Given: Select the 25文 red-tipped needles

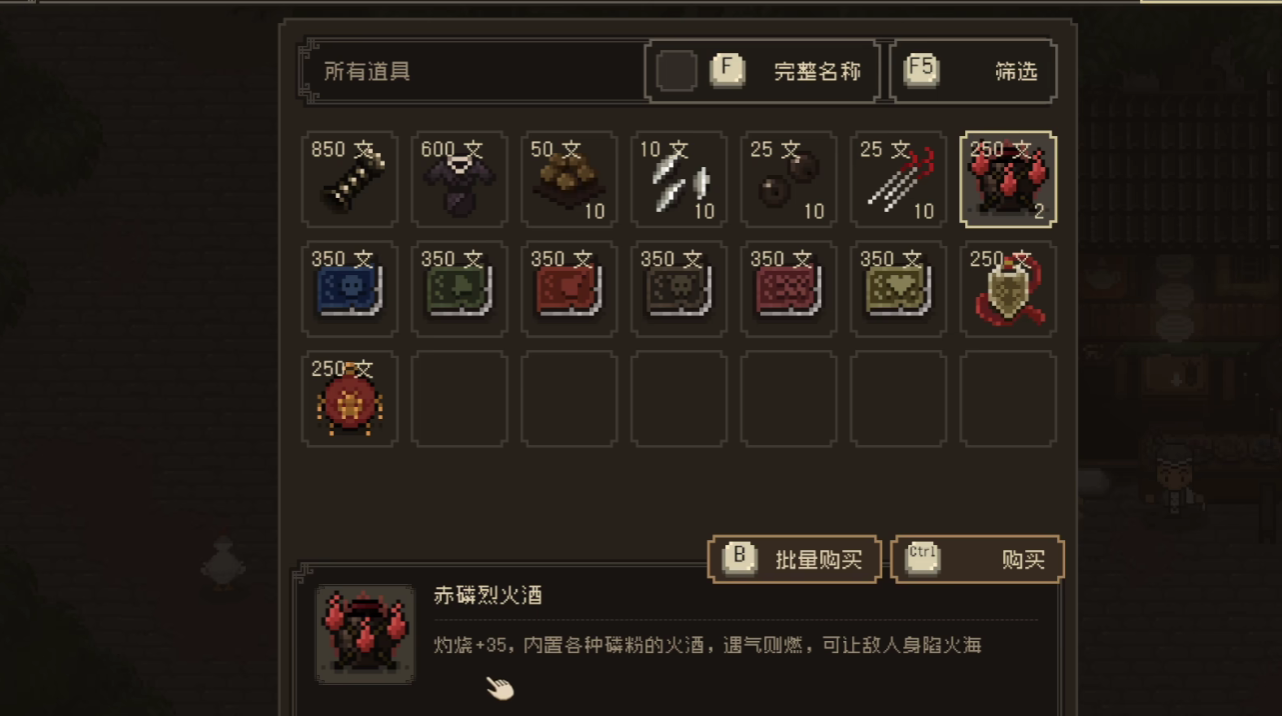Looking at the screenshot, I should 898,179.
